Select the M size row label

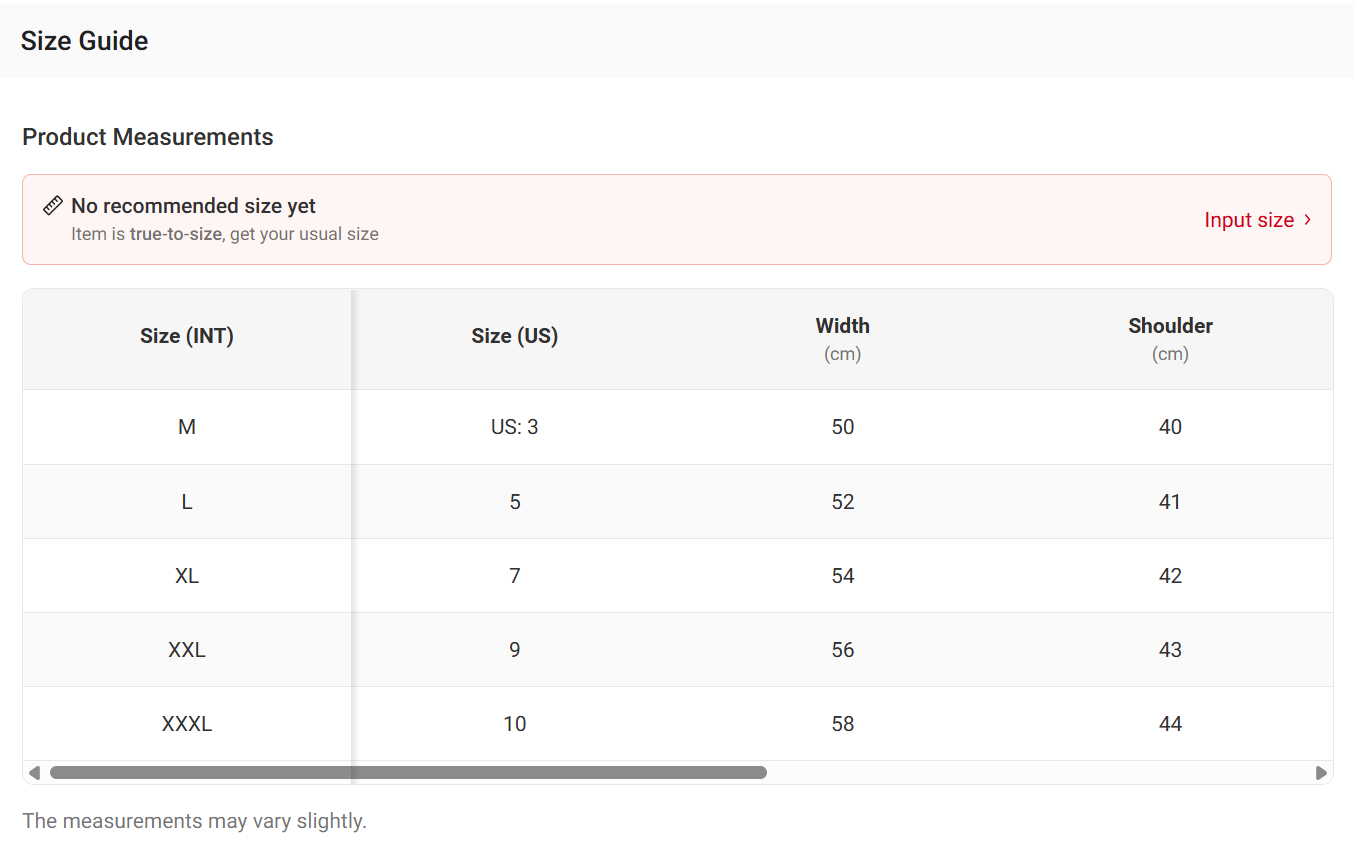click(x=187, y=427)
